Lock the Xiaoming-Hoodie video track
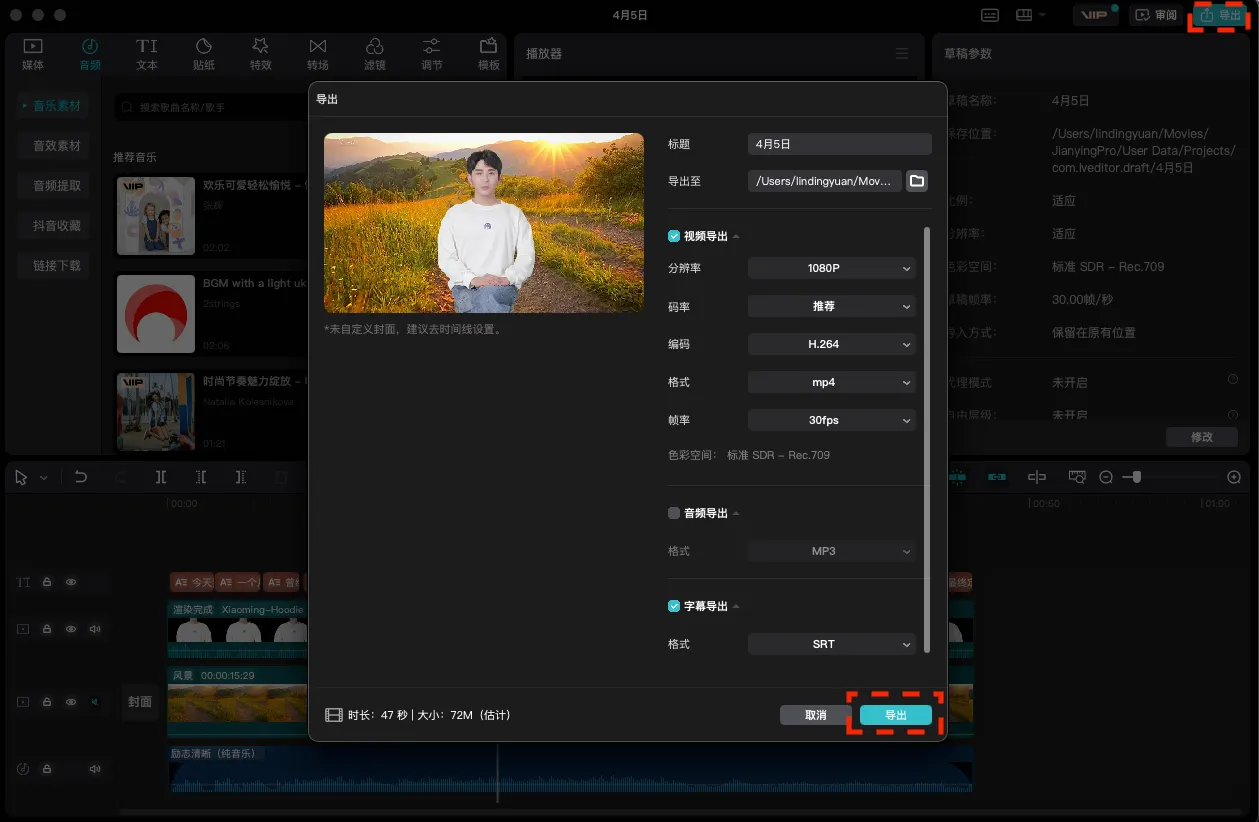The height and width of the screenshot is (822, 1259). click(x=47, y=629)
